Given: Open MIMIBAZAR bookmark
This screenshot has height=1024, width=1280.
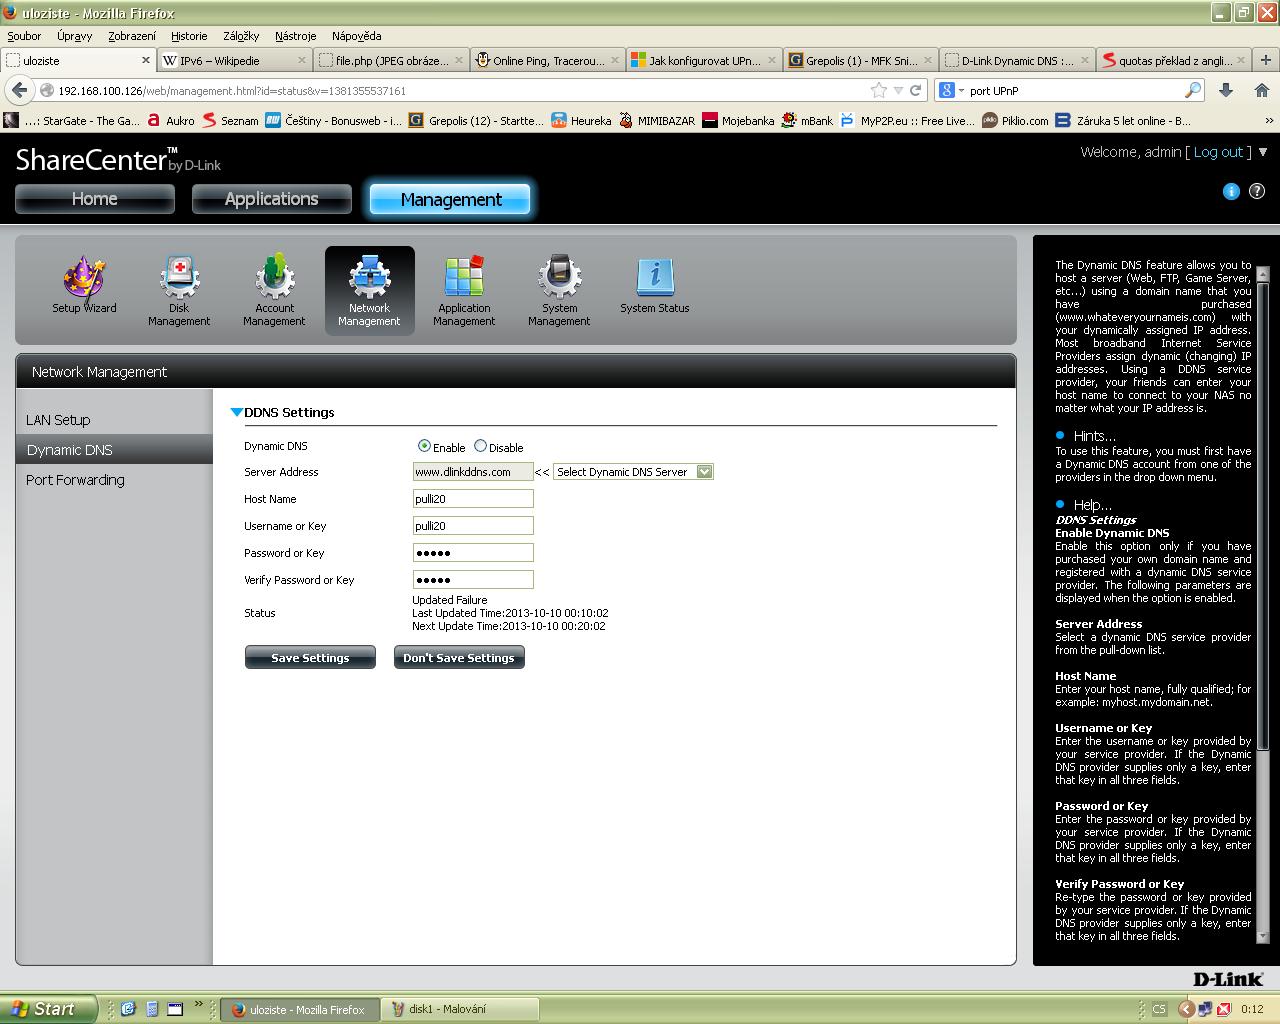Looking at the screenshot, I should point(656,121).
